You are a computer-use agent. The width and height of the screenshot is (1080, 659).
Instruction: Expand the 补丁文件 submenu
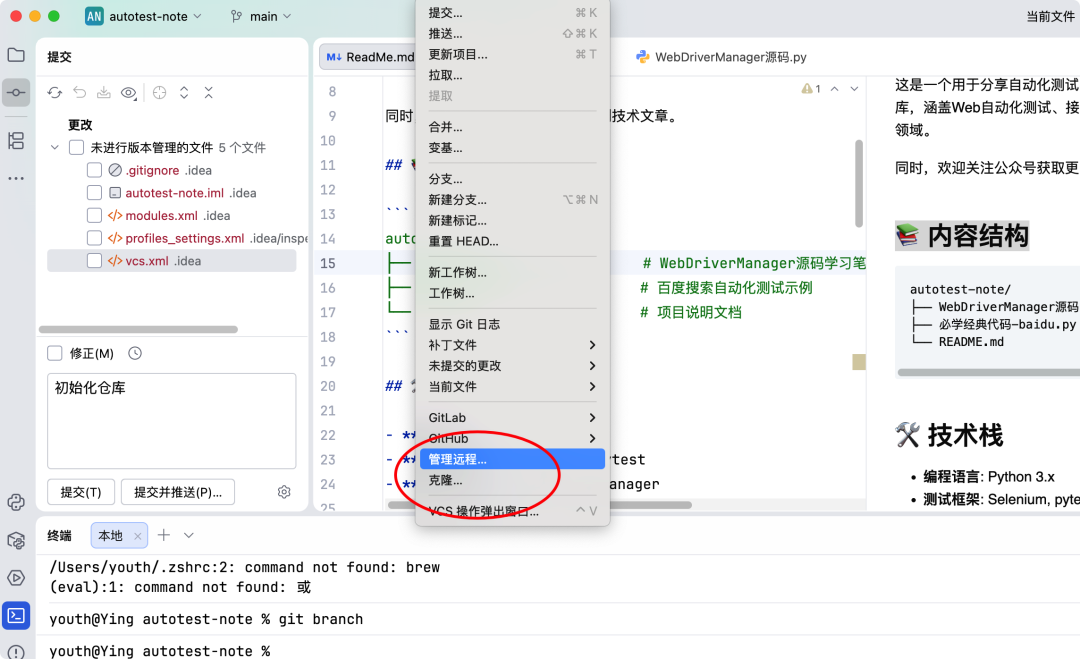(512, 345)
